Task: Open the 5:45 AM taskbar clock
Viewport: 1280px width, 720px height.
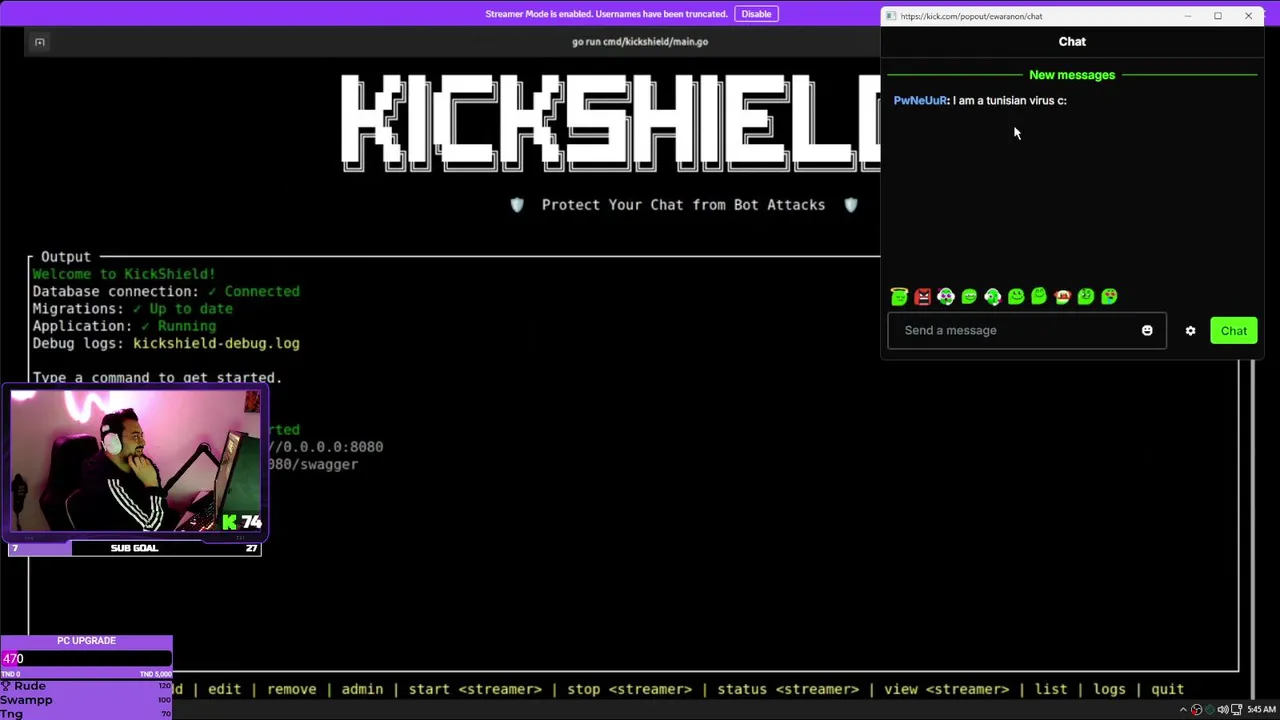Action: [x=1261, y=710]
